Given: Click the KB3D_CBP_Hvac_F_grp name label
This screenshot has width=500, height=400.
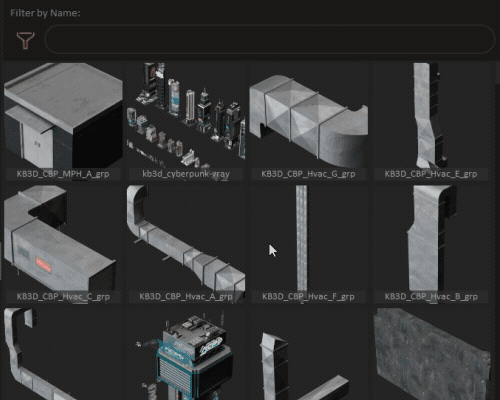Looking at the screenshot, I should point(309,297).
